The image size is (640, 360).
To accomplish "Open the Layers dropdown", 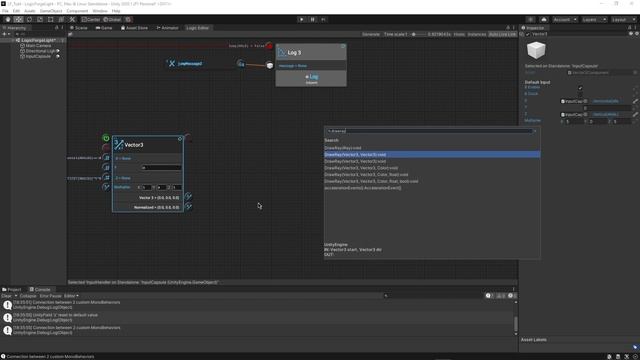I will click(x=594, y=20).
